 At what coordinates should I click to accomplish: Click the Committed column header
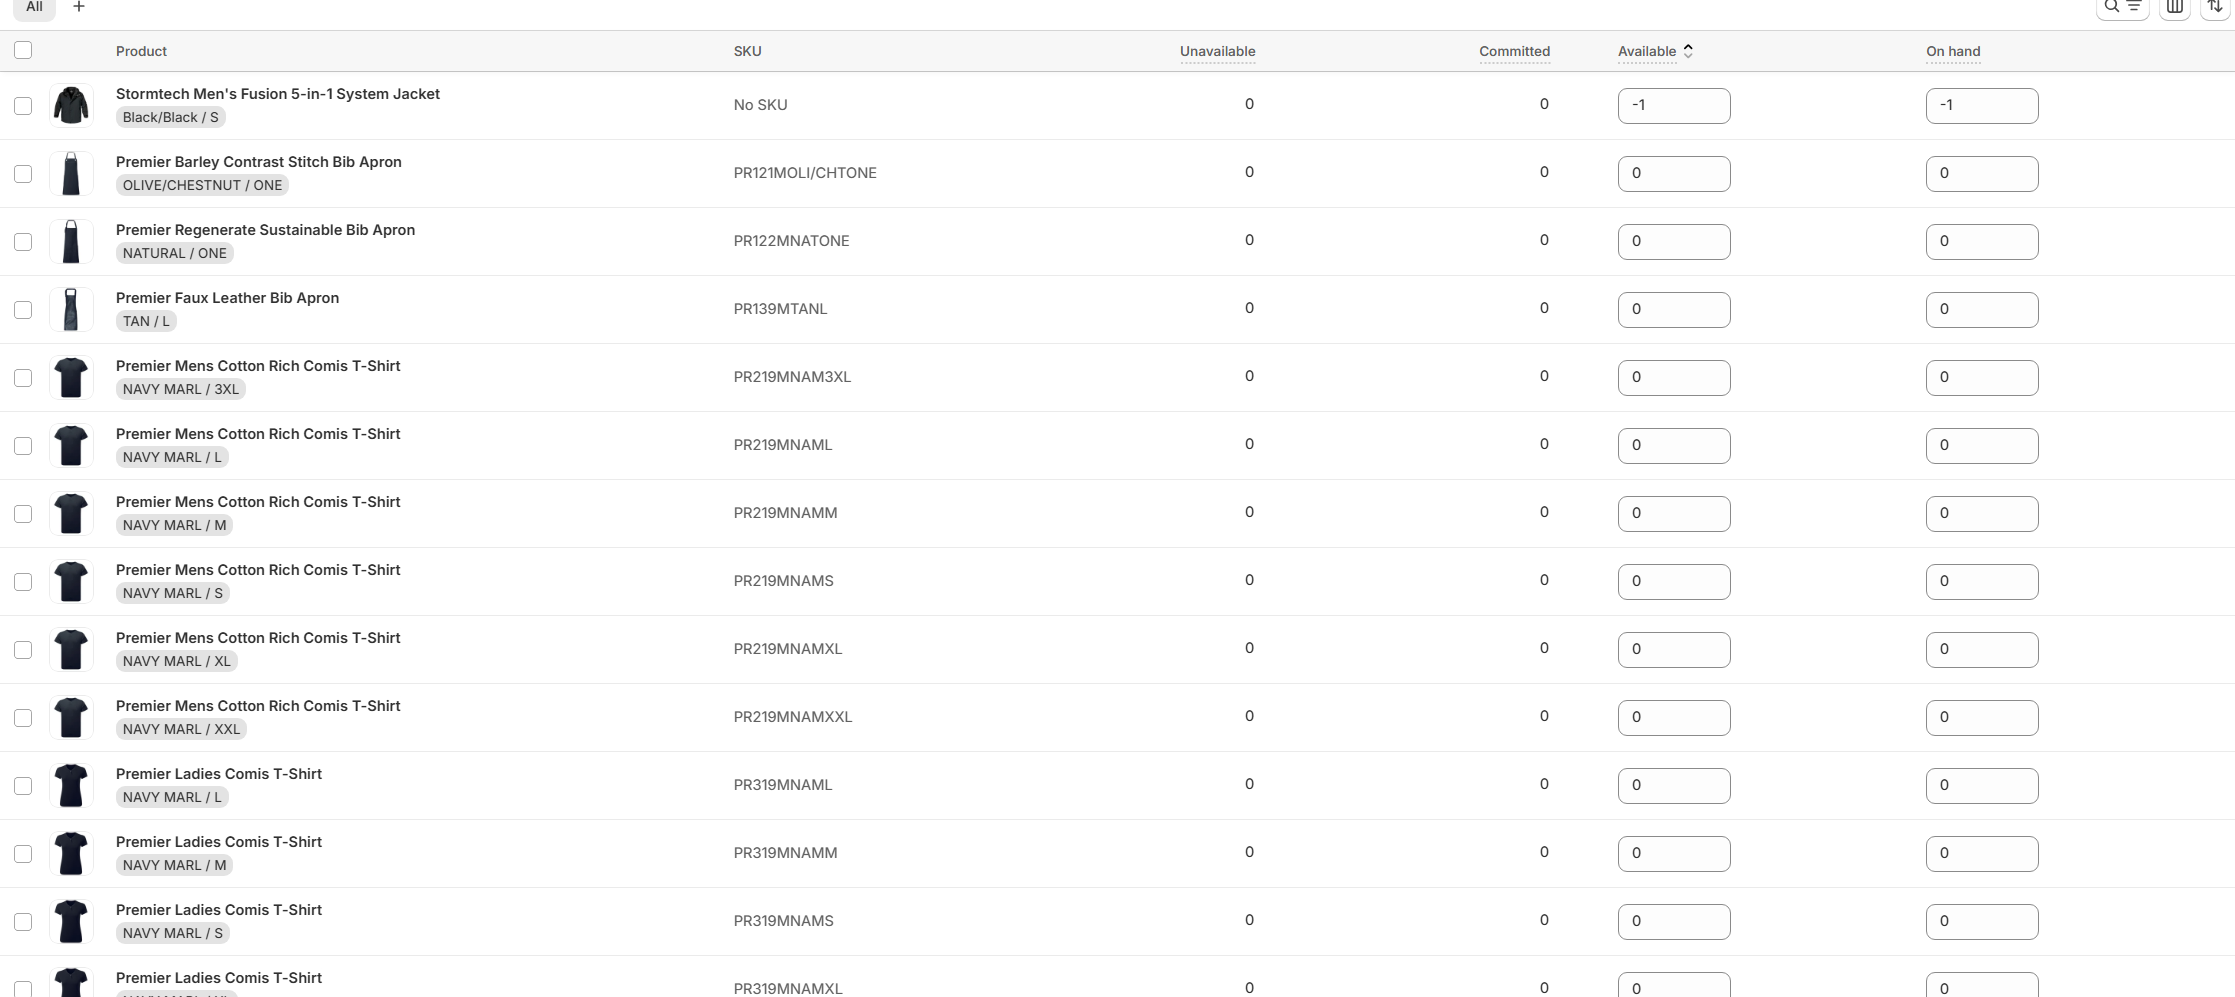tap(1514, 51)
